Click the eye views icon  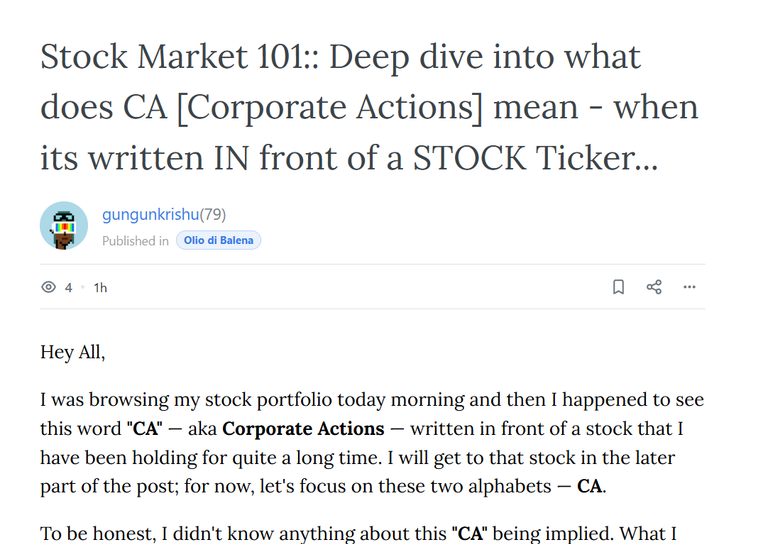click(48, 287)
